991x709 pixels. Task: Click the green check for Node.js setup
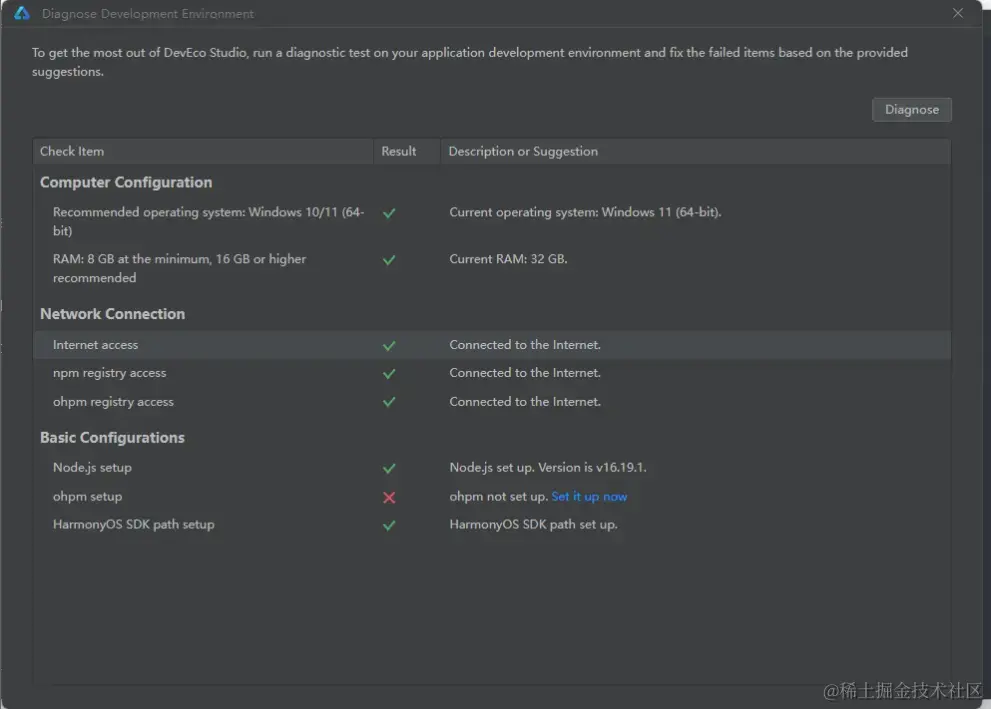click(389, 469)
